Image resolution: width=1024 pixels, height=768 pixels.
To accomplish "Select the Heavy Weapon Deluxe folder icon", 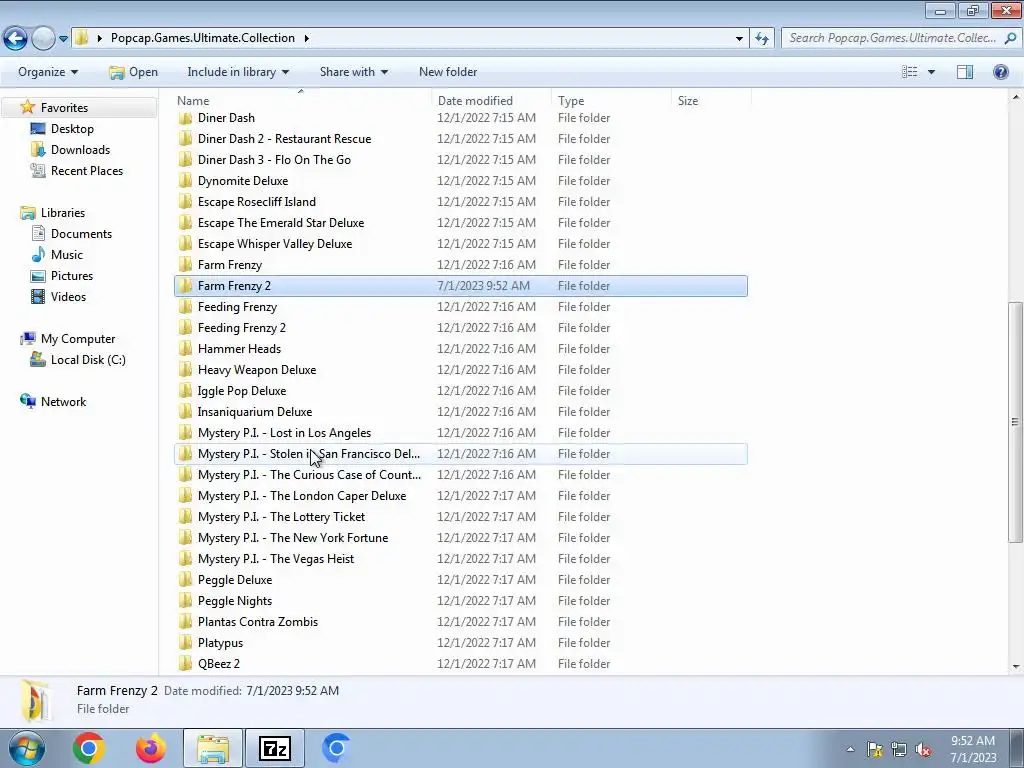I will pos(185,370).
